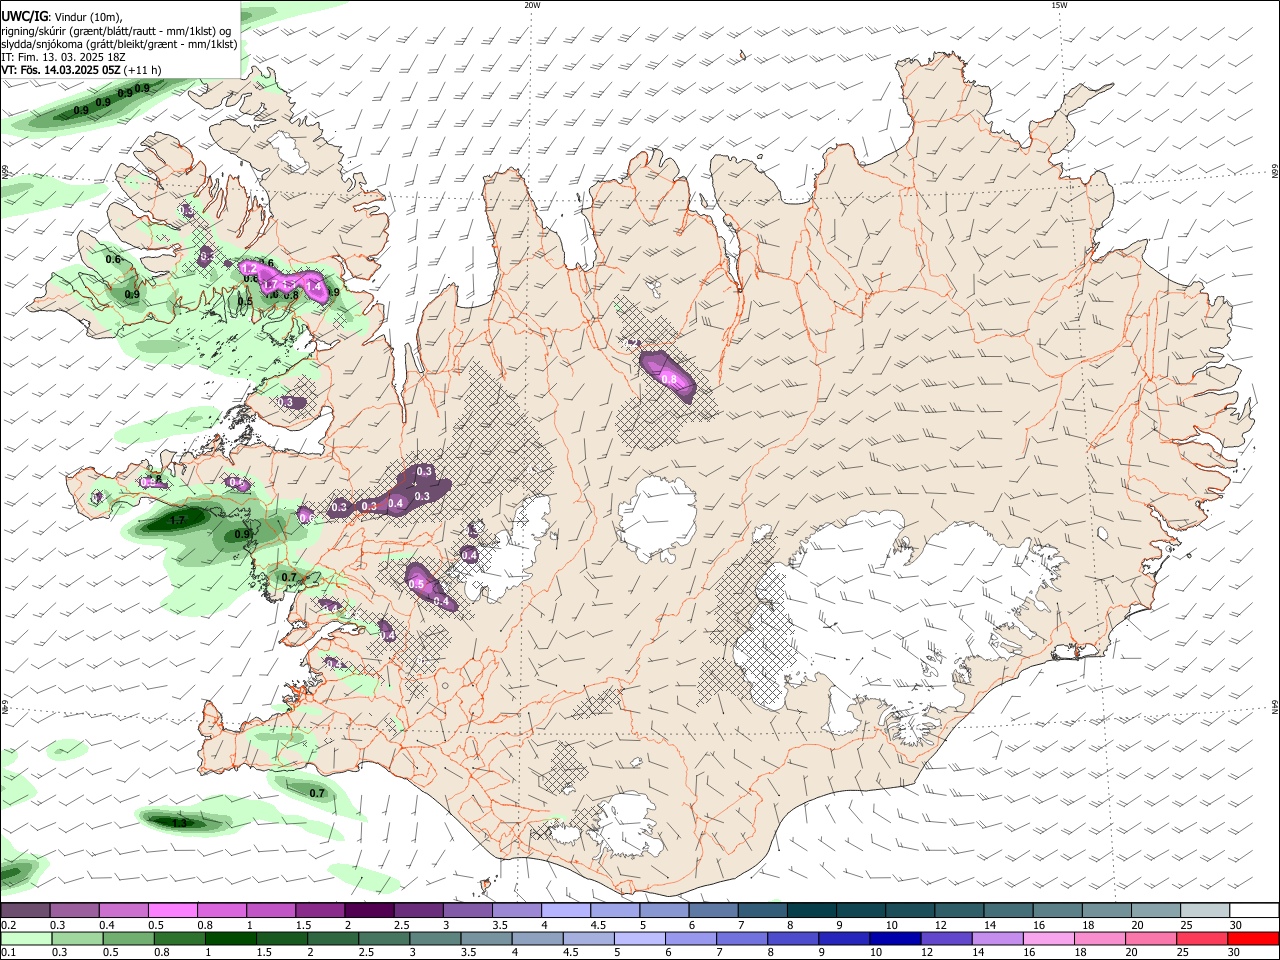This screenshot has height=960, width=1280.
Task: Pick the top-row swatch between 0.2 and 0.3
Action: (25, 910)
